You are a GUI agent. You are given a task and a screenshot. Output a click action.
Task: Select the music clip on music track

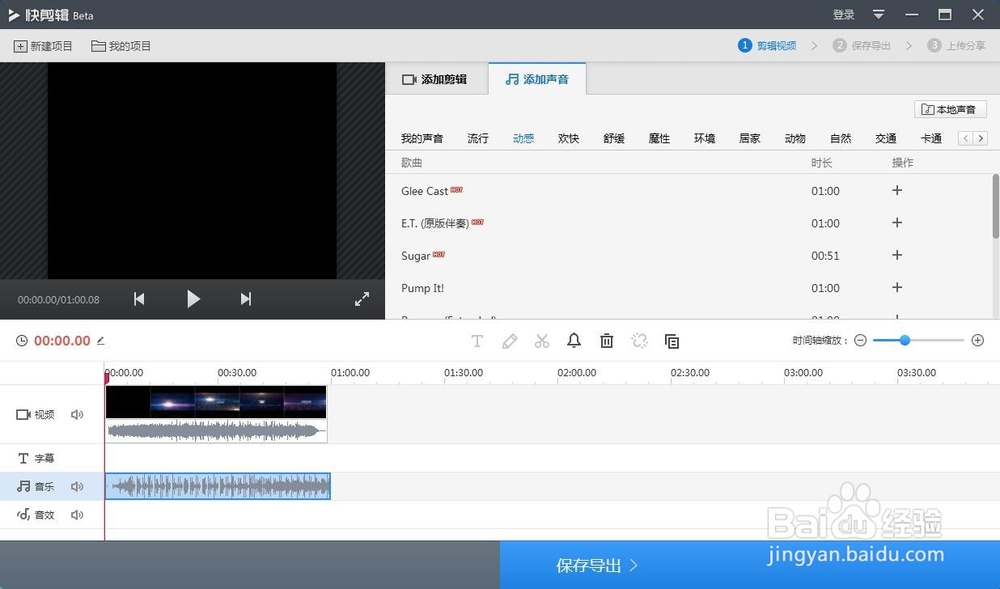pos(217,486)
